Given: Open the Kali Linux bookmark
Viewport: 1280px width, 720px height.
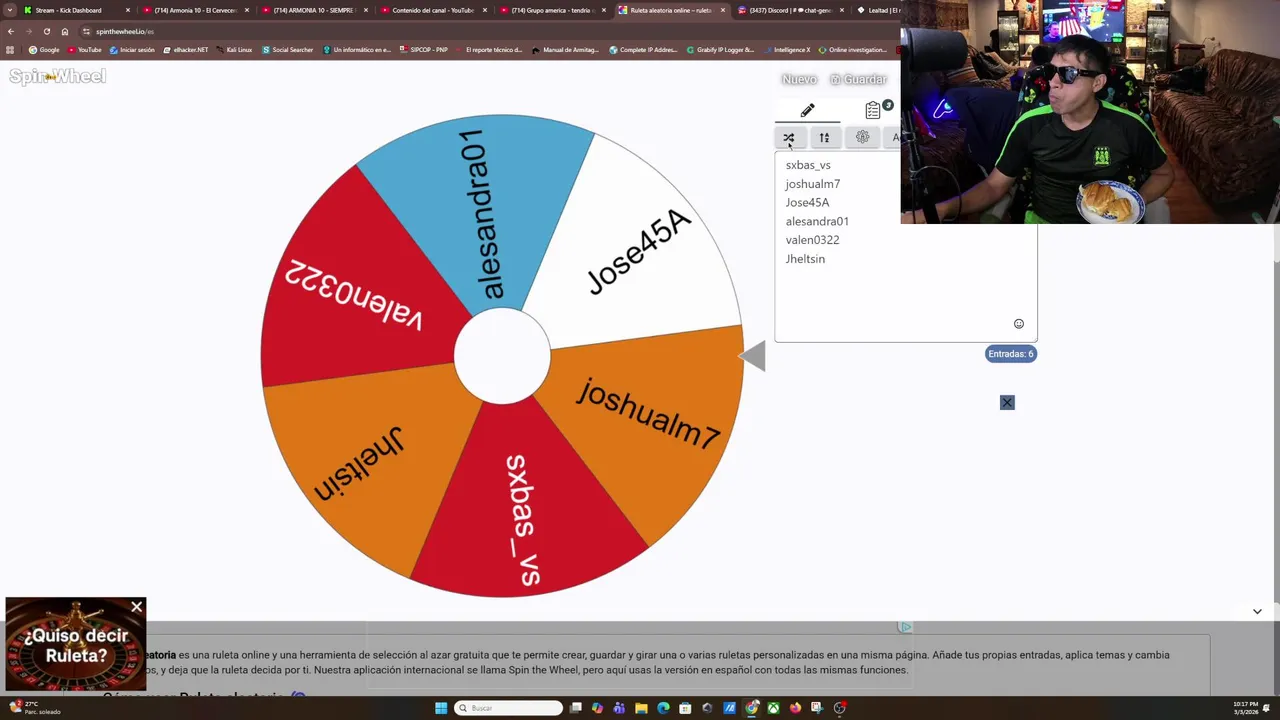Looking at the screenshot, I should pyautogui.click(x=234, y=50).
